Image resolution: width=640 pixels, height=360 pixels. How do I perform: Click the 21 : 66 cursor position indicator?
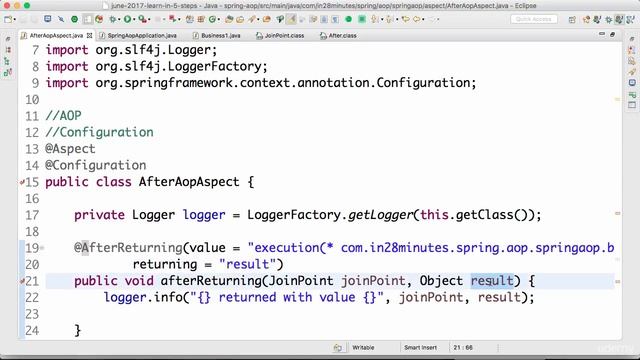coord(463,348)
